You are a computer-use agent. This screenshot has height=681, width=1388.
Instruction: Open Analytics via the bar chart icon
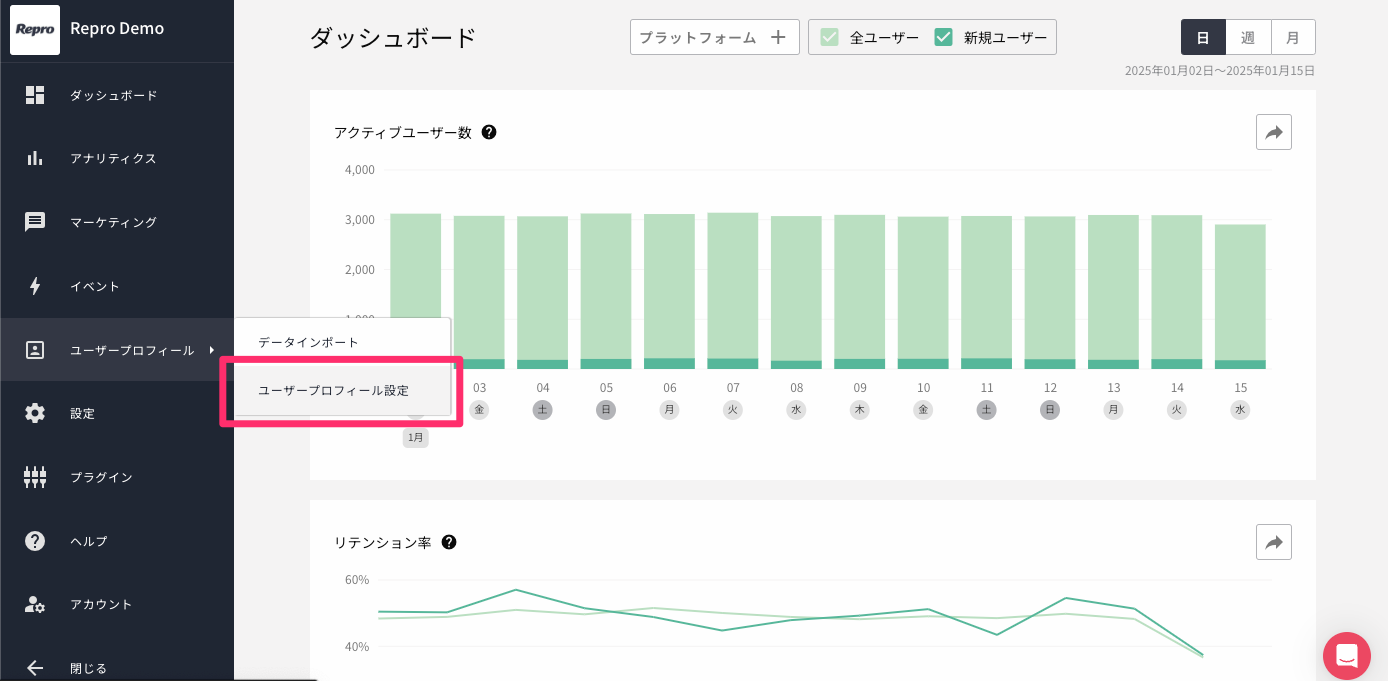[35, 158]
